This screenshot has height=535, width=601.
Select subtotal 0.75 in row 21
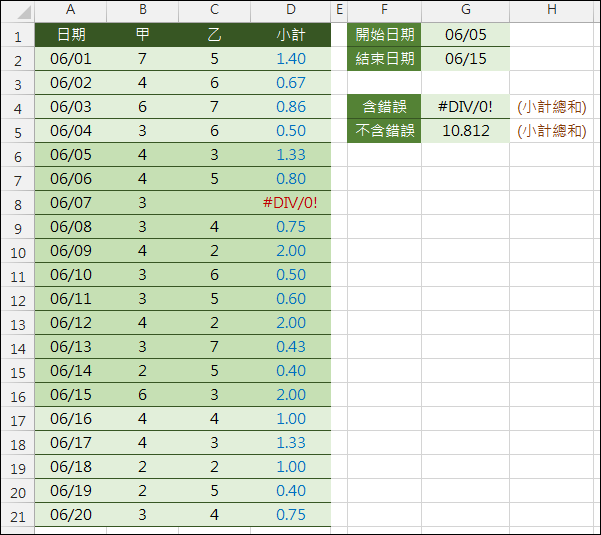tap(291, 515)
